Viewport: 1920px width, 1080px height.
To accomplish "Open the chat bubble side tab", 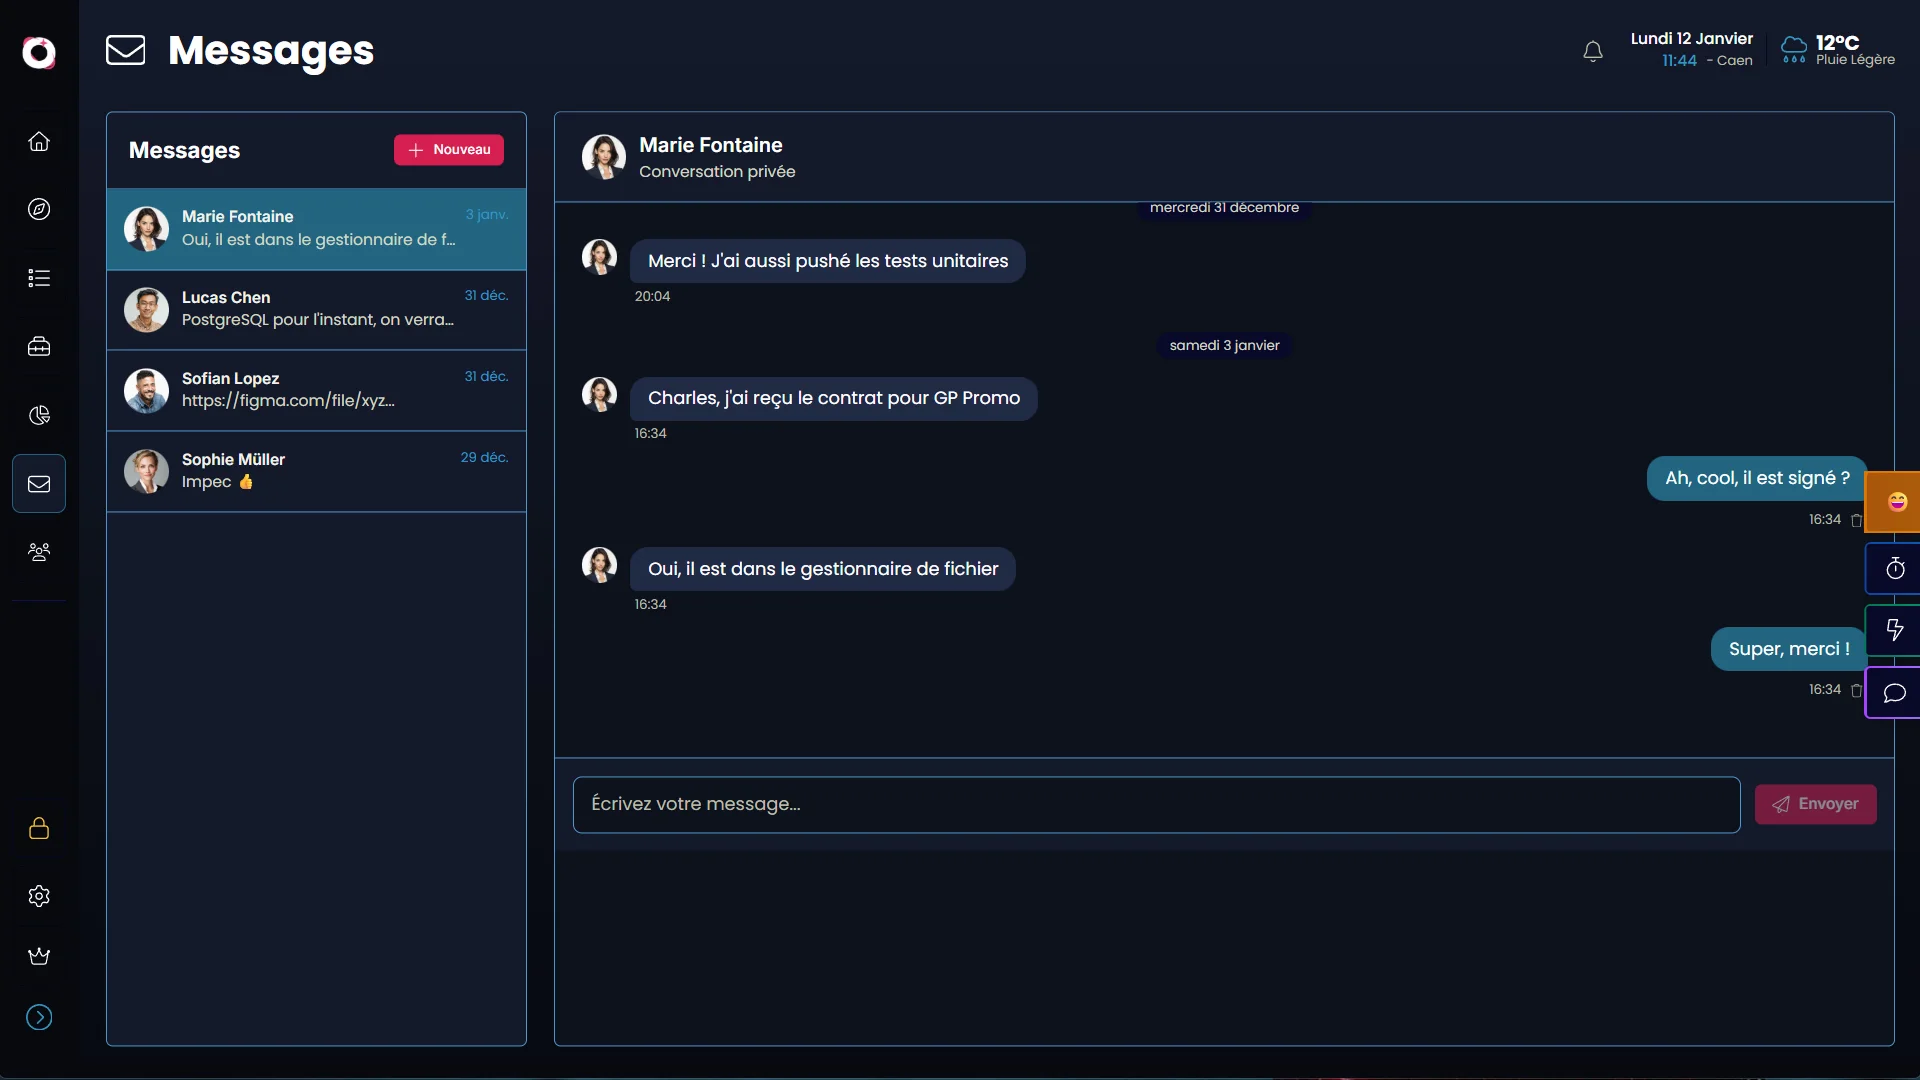I will (x=1894, y=693).
